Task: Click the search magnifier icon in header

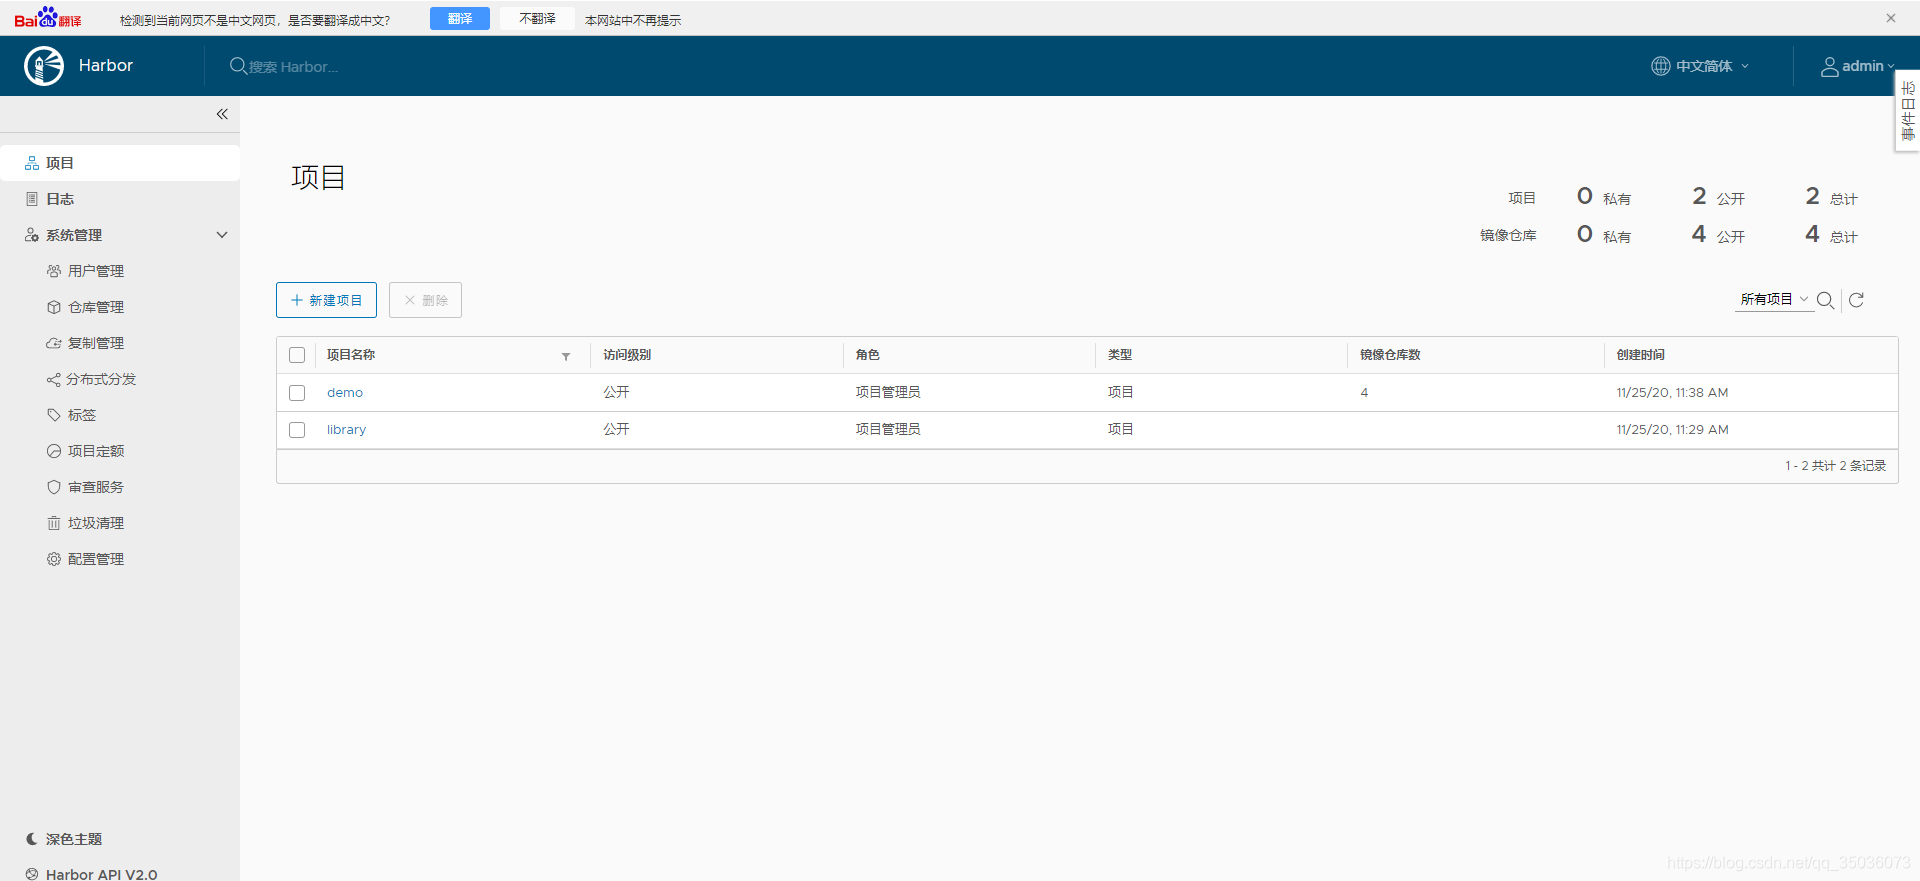Action: click(238, 66)
